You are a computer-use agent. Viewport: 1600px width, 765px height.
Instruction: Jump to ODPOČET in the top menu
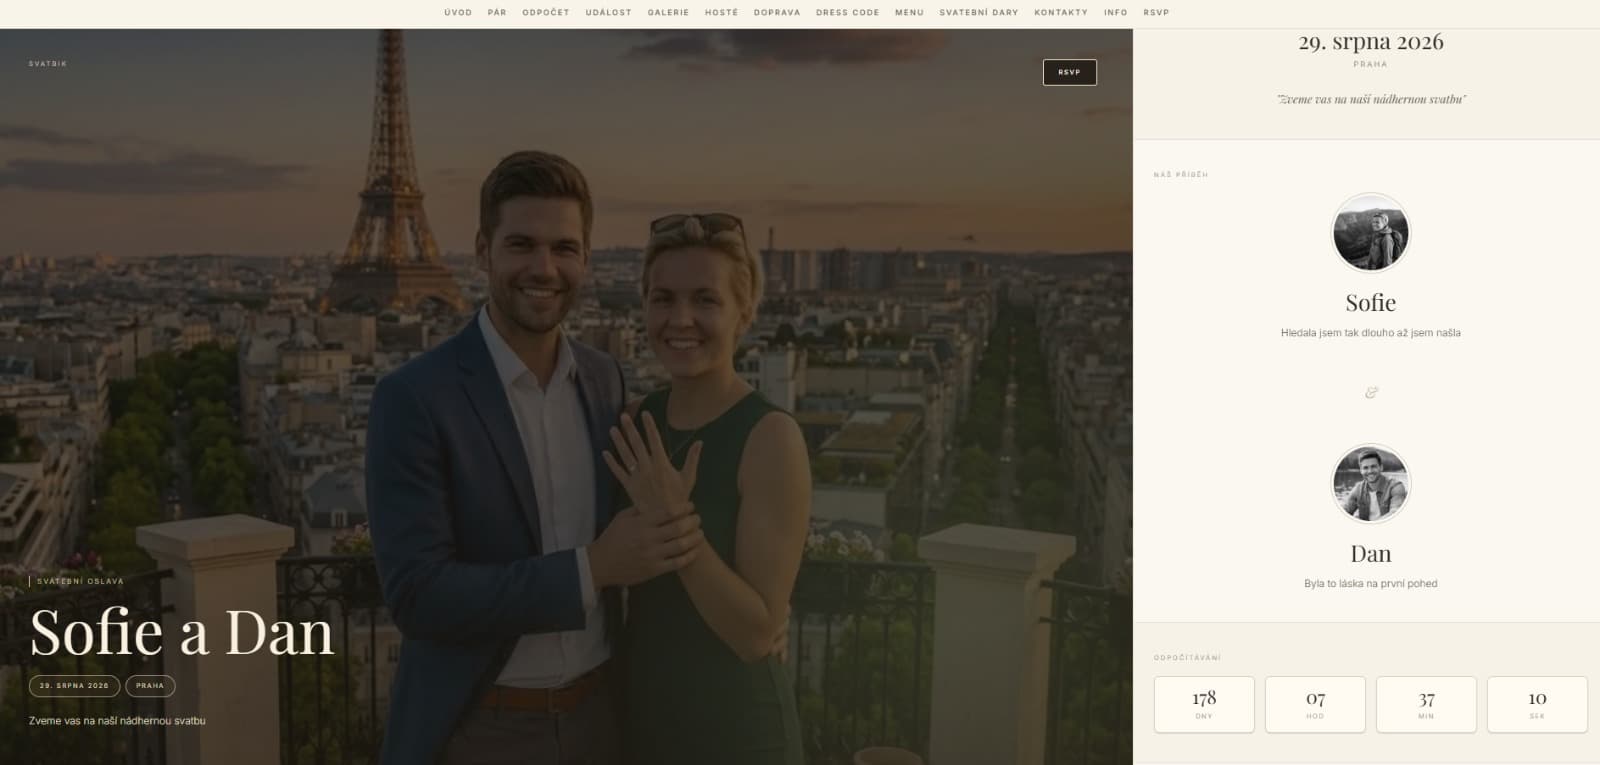tap(546, 12)
